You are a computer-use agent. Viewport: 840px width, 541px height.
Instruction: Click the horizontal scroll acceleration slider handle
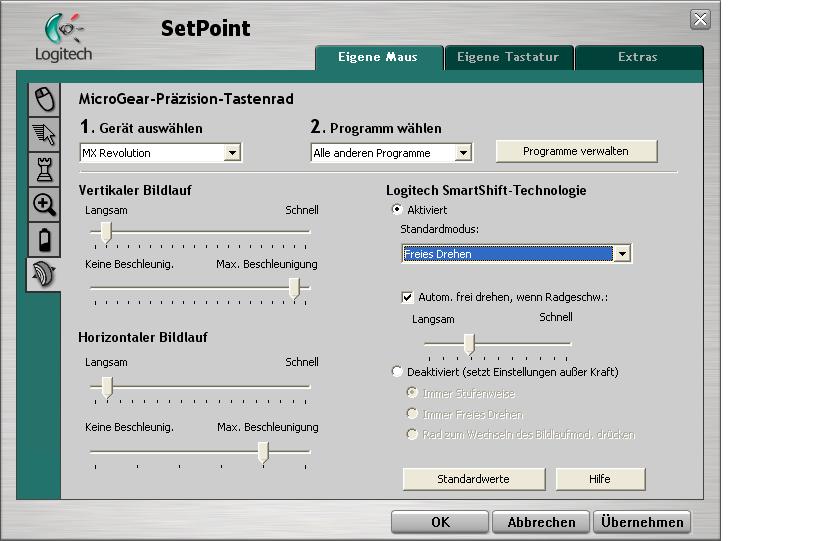coord(263,453)
